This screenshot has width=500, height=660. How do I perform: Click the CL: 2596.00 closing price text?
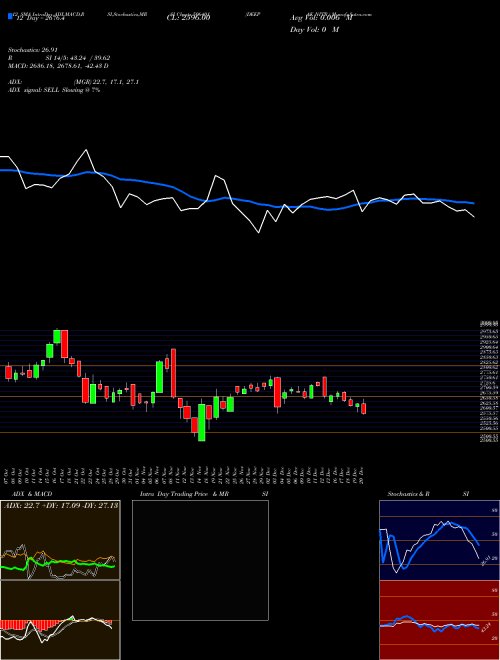(188, 18)
